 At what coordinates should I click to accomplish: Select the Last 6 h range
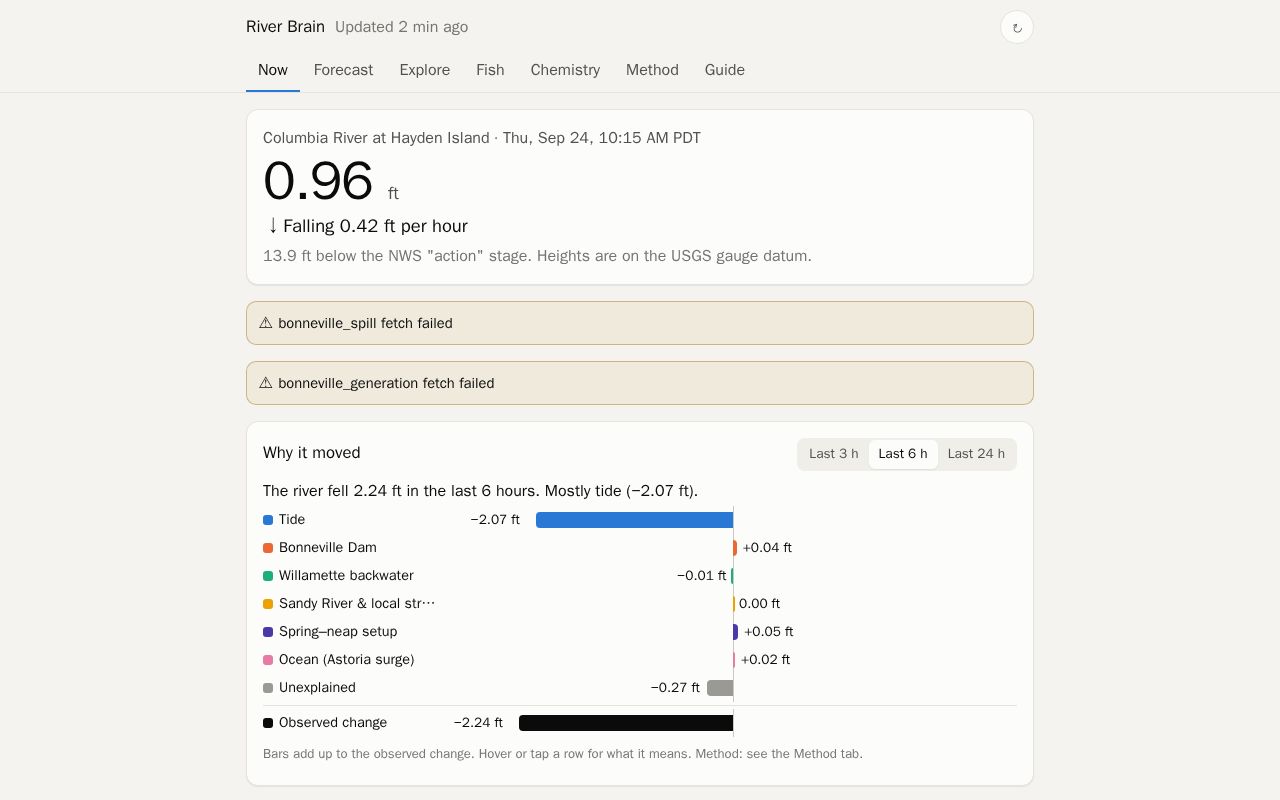click(x=903, y=454)
